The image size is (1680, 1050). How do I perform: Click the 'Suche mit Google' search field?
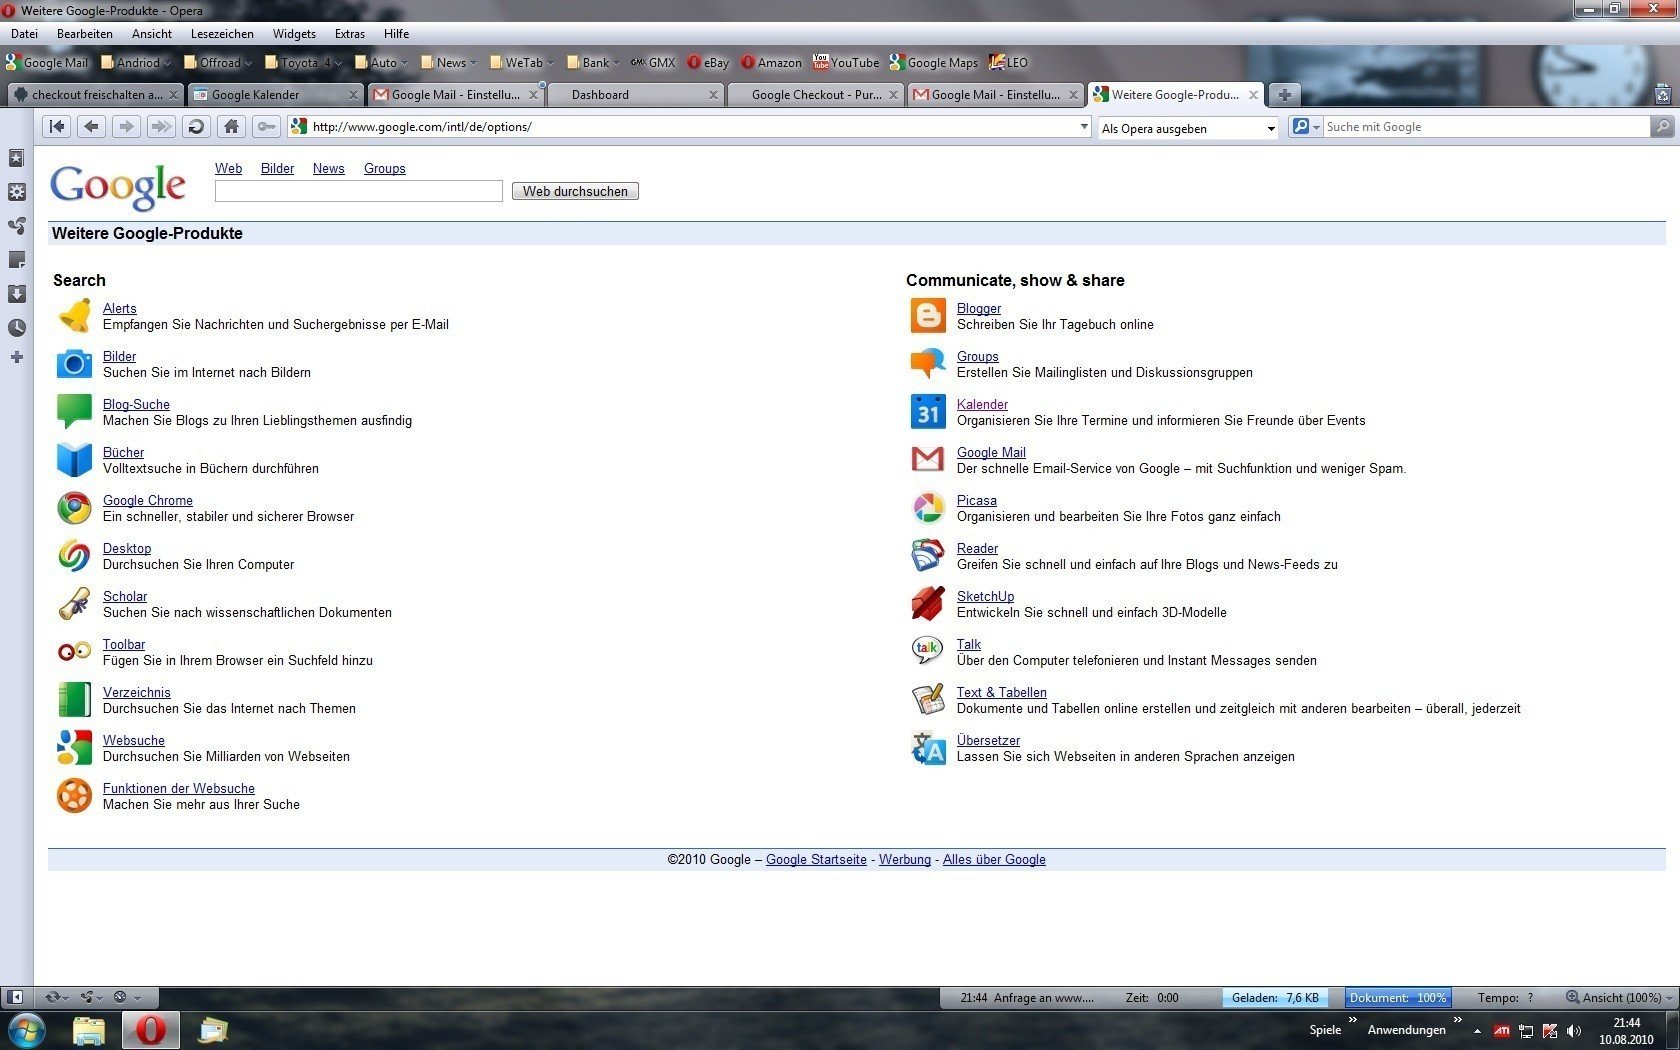click(1486, 127)
